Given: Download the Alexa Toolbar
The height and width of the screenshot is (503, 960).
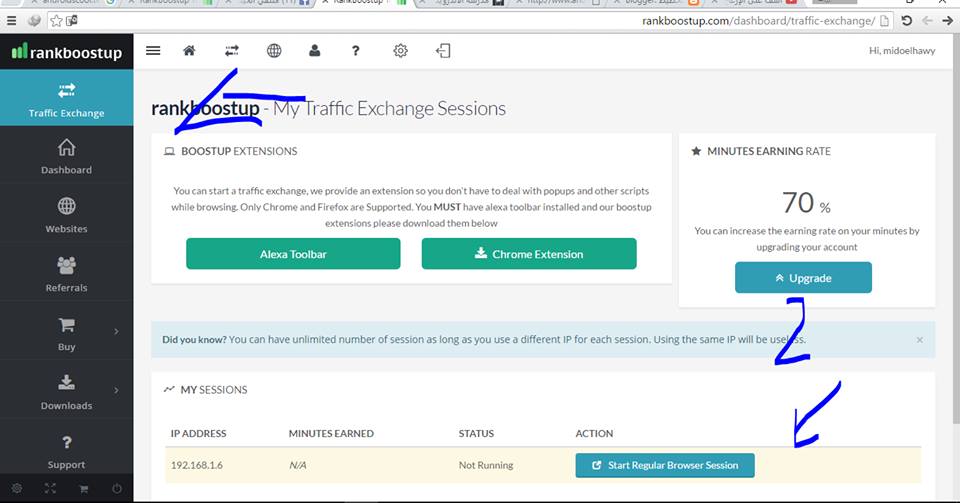Looking at the screenshot, I should (293, 254).
